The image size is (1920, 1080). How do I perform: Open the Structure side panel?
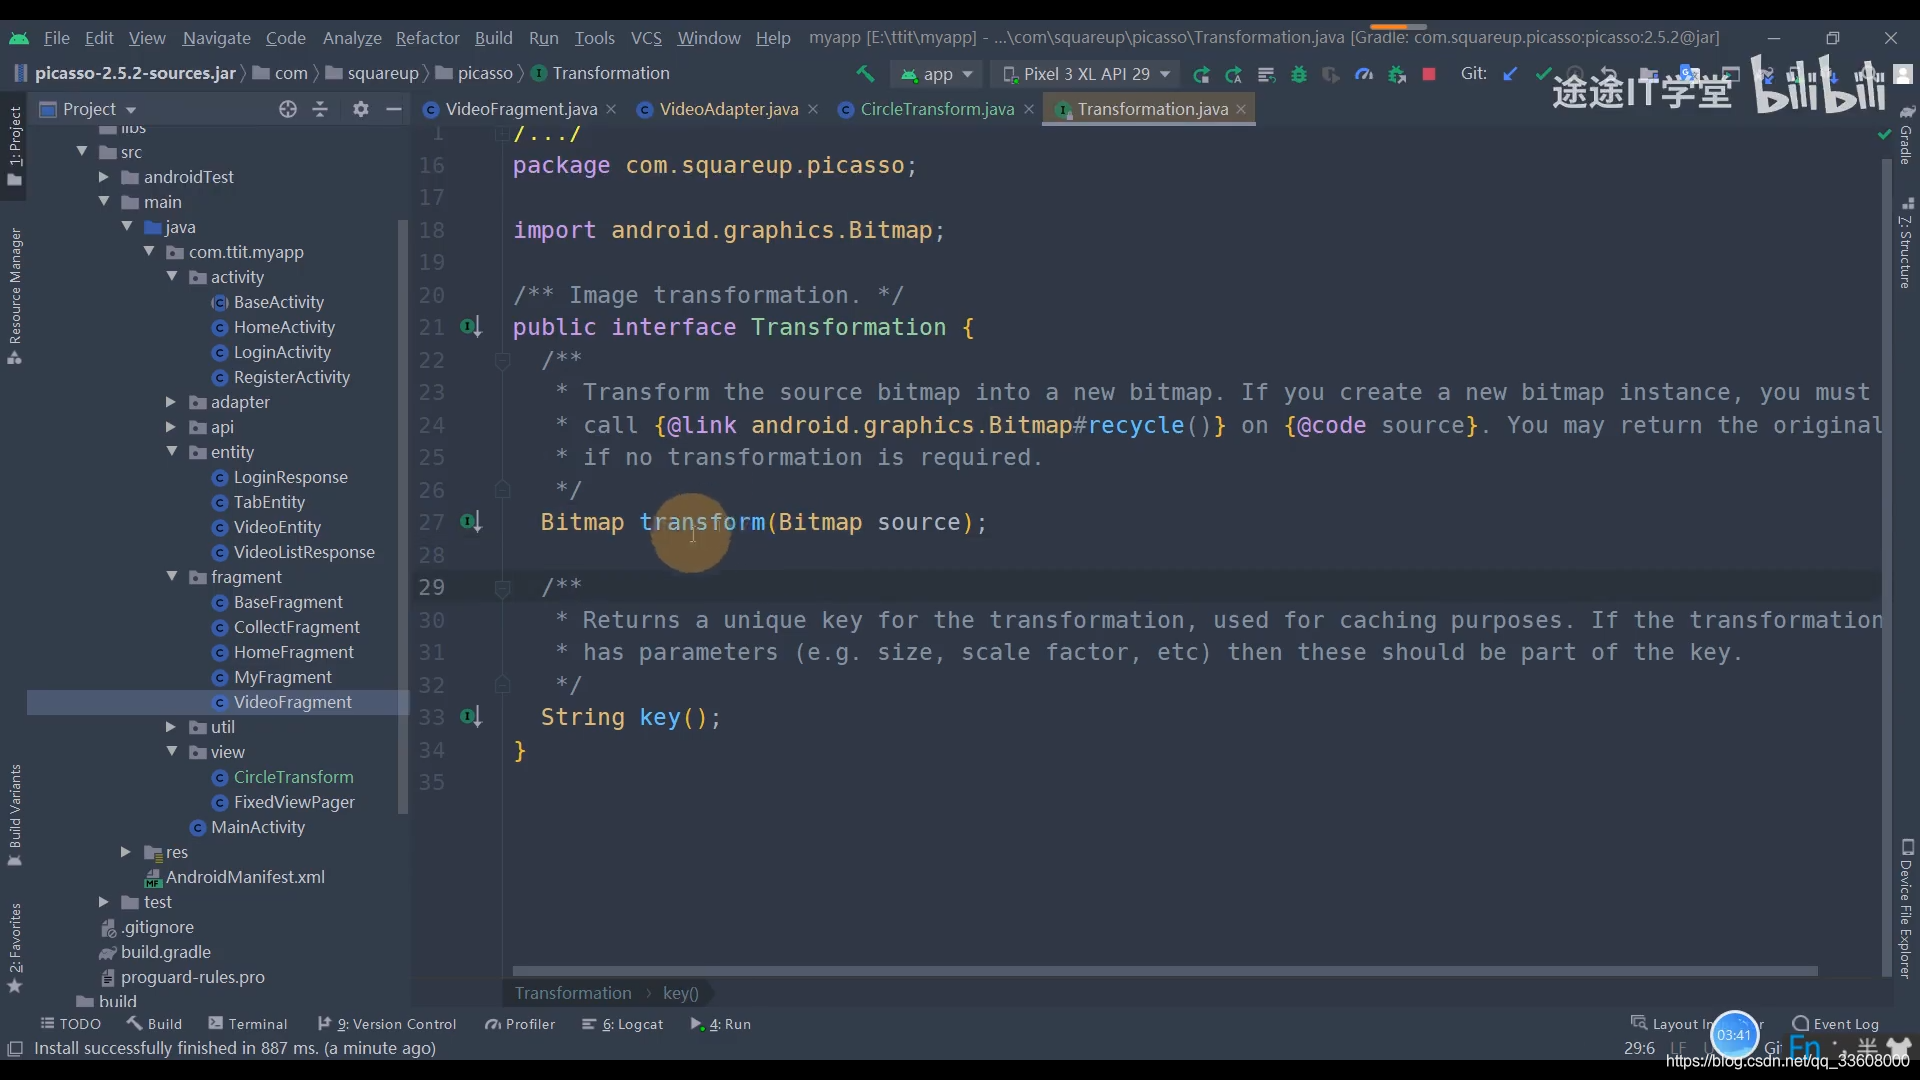pyautogui.click(x=1906, y=244)
